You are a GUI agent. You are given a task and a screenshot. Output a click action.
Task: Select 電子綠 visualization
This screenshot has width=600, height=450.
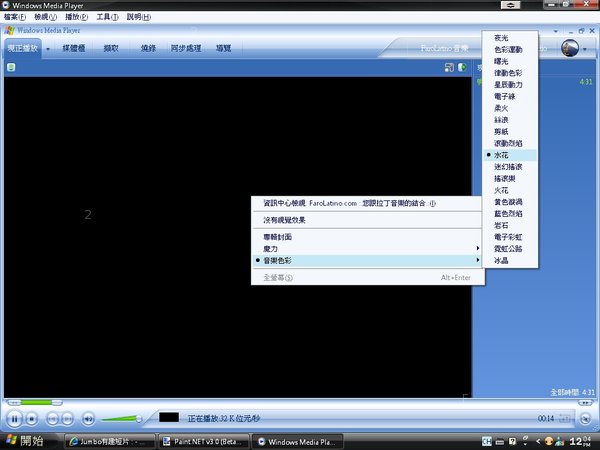510,96
